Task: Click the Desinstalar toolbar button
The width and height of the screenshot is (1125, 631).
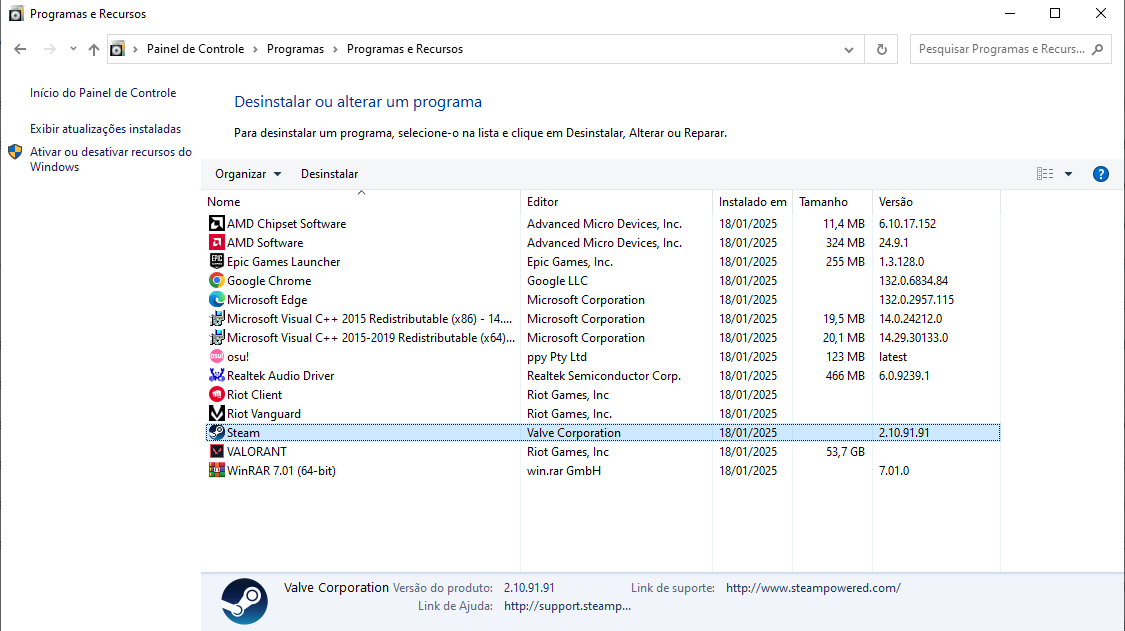Action: (329, 174)
